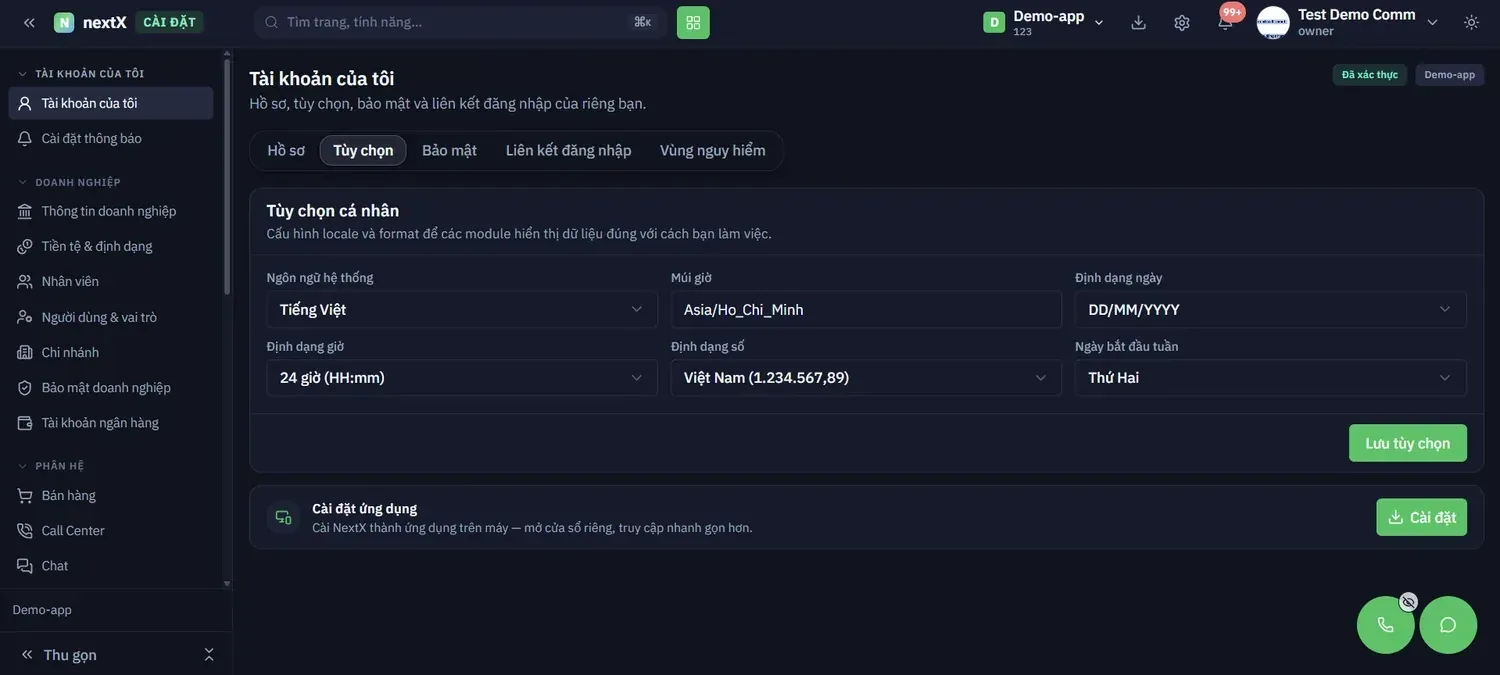Open notifications bell with 99+ badge

pyautogui.click(x=1226, y=20)
